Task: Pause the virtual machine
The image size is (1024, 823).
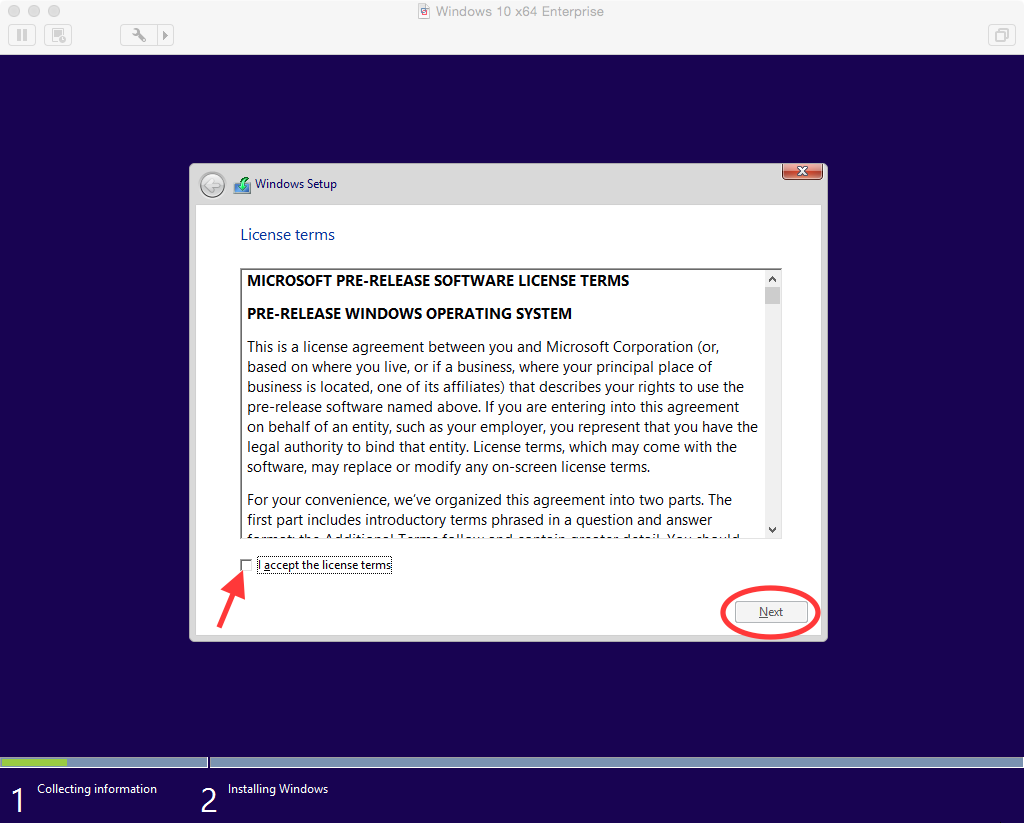Action: [x=22, y=35]
